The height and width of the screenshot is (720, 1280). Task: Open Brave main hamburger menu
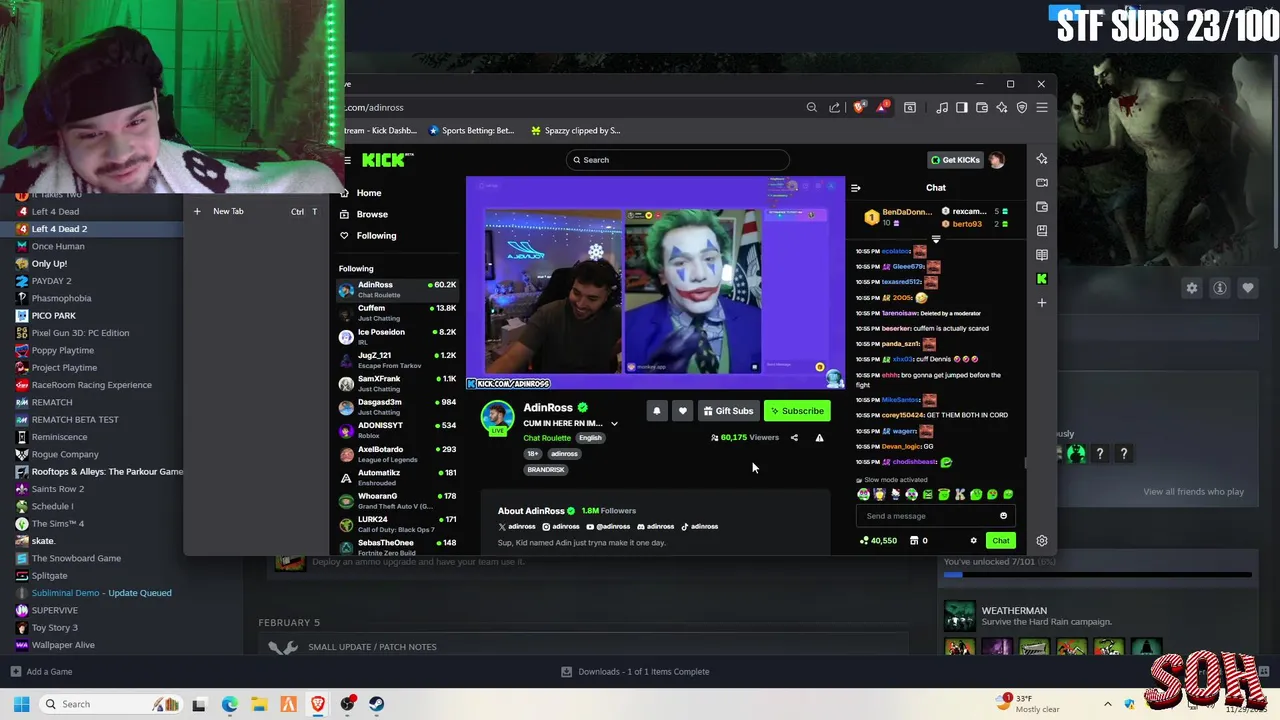click(1041, 107)
